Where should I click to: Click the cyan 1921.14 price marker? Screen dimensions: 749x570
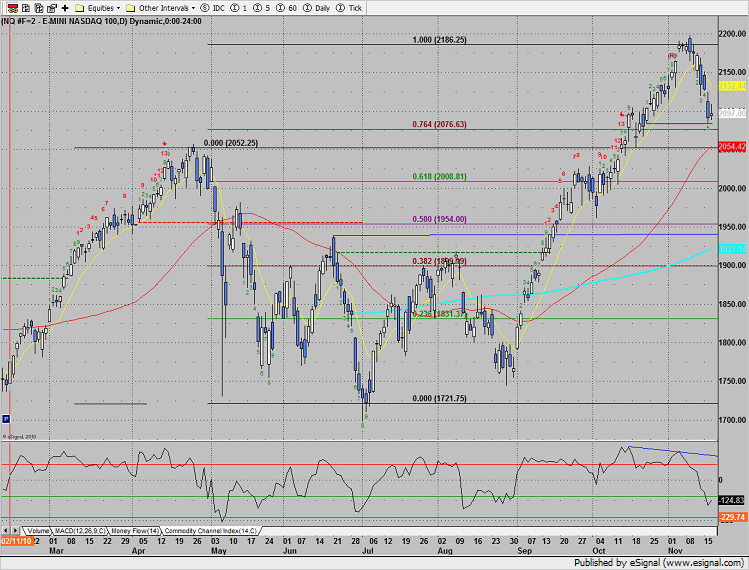coord(732,249)
